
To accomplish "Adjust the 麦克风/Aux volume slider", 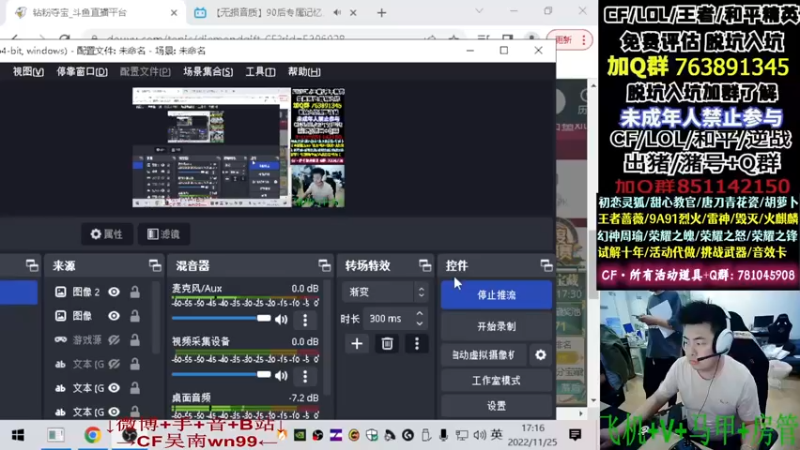I will [221, 318].
